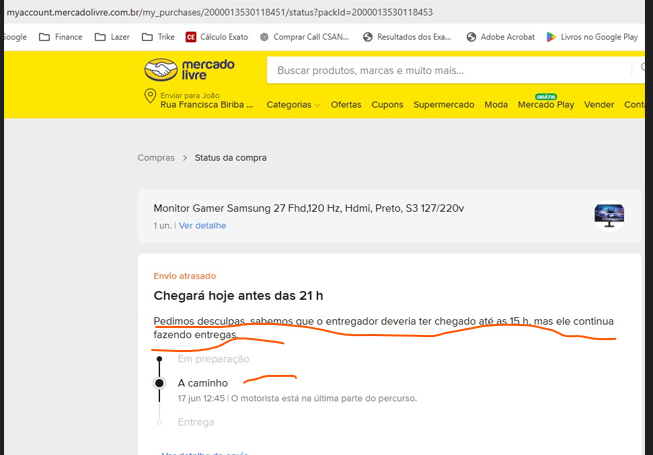Screen dimensions: 653x455
Task: Click the Status da compra breadcrumb text
Action: 230,158
